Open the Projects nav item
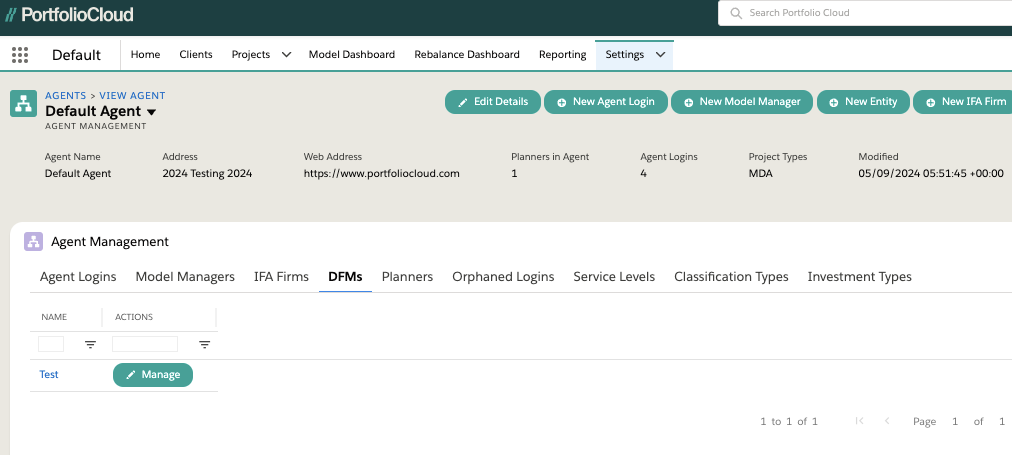Viewport: 1012px width, 455px height. (250, 55)
